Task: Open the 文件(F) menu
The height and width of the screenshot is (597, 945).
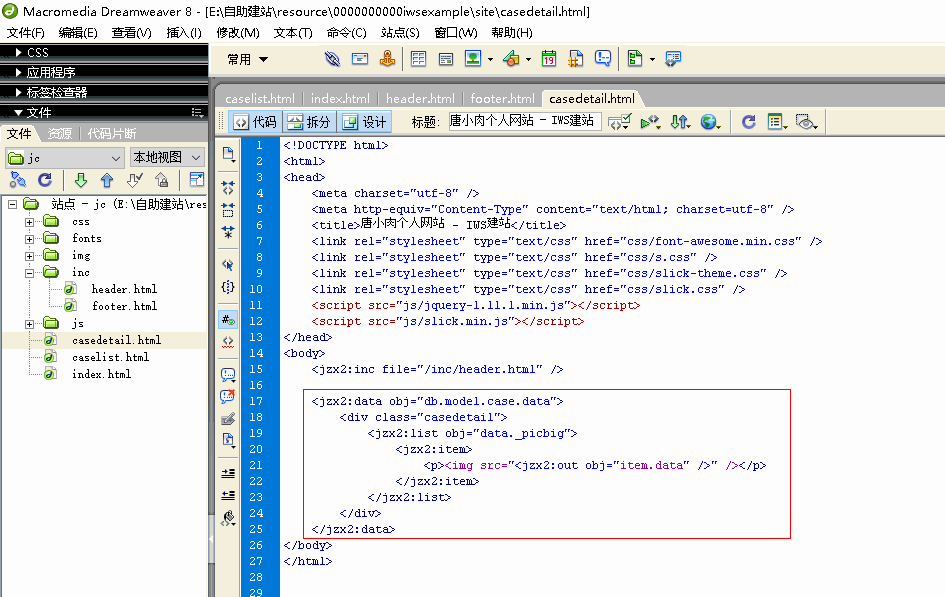Action: 26,33
